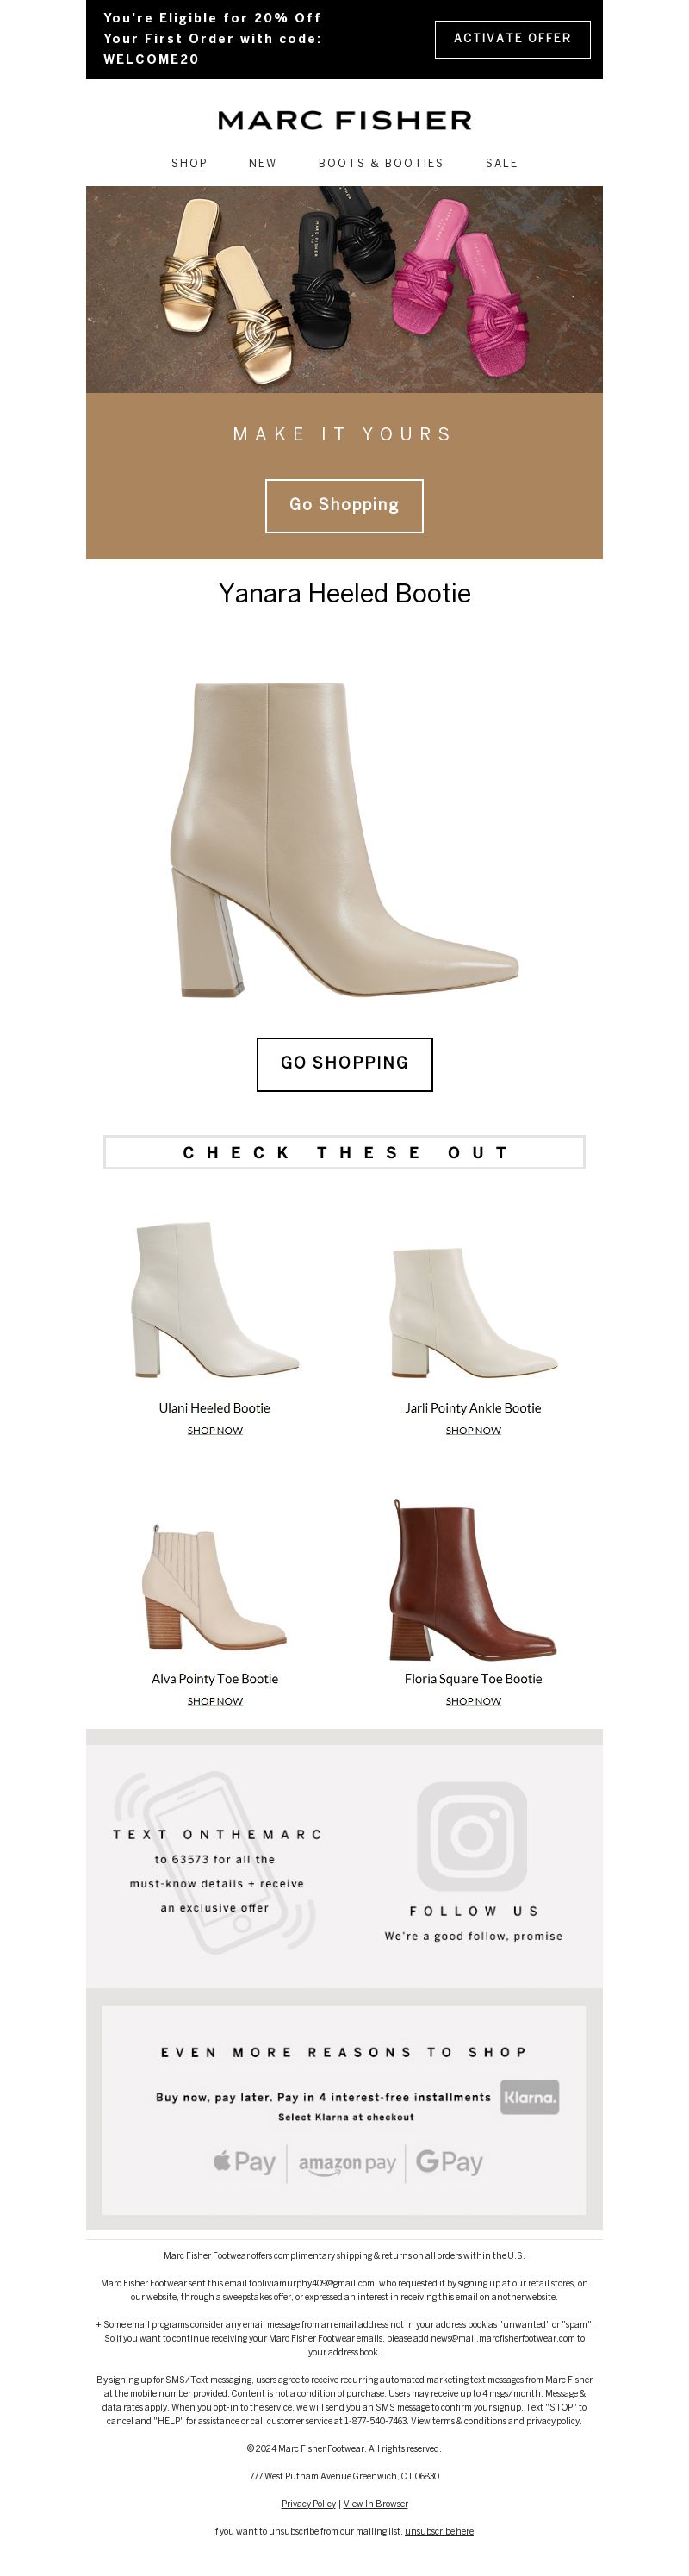The height and width of the screenshot is (2576, 689).
Task: Open the Privacy Policy link
Action: [308, 2503]
